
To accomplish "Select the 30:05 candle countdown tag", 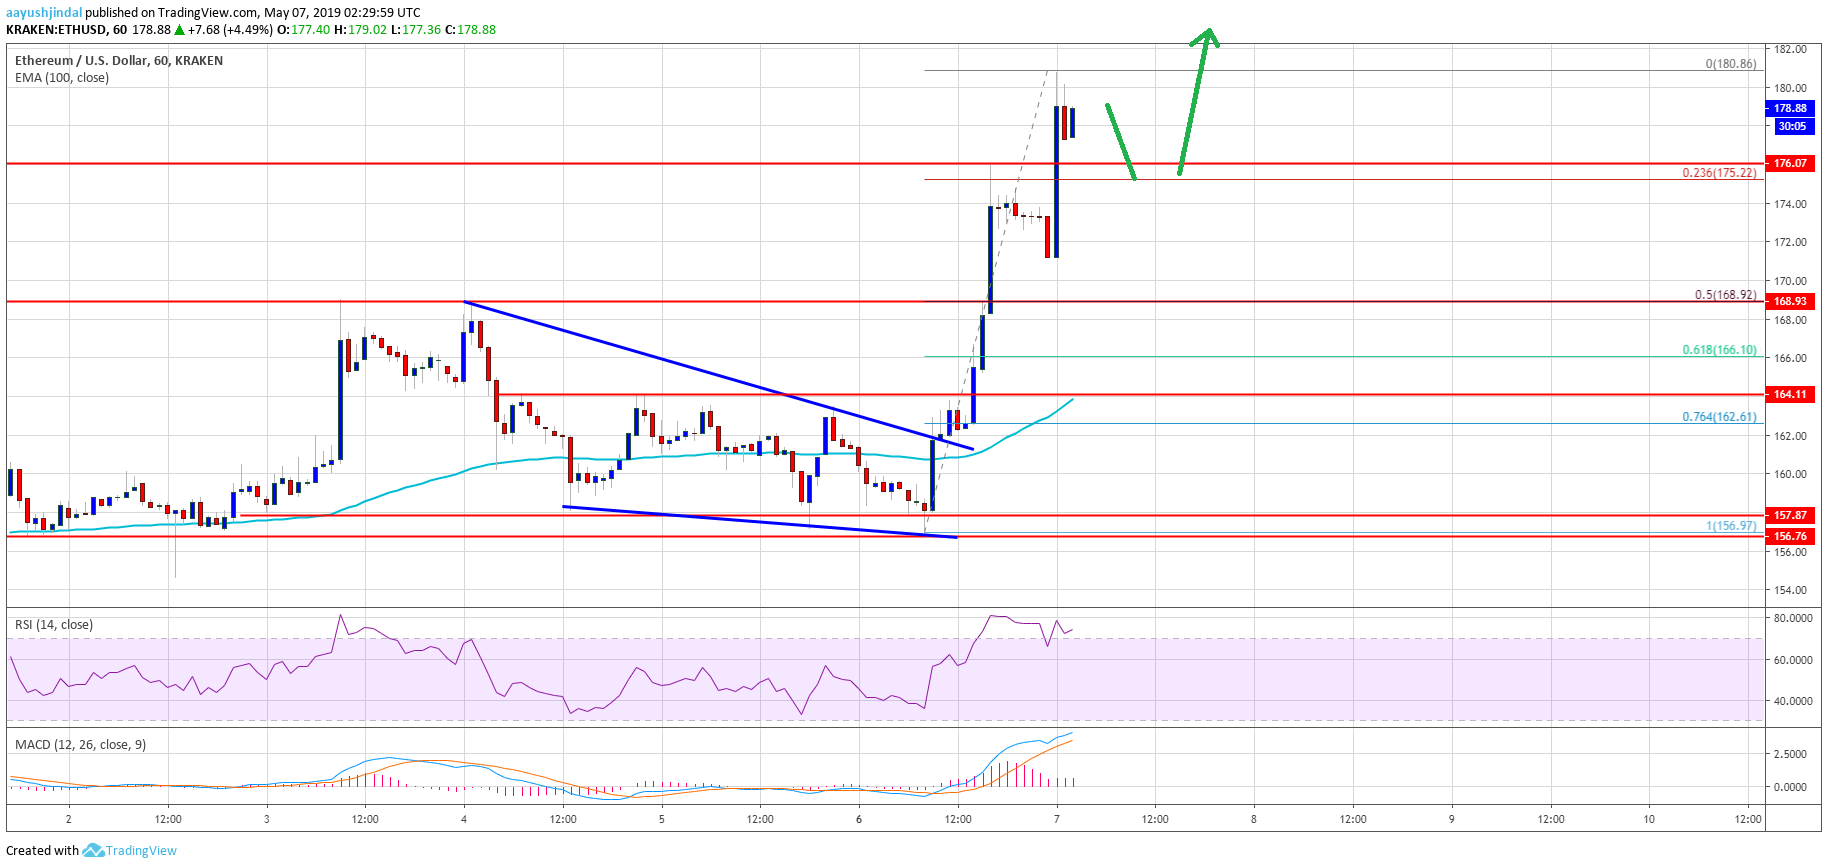I will click(1791, 126).
